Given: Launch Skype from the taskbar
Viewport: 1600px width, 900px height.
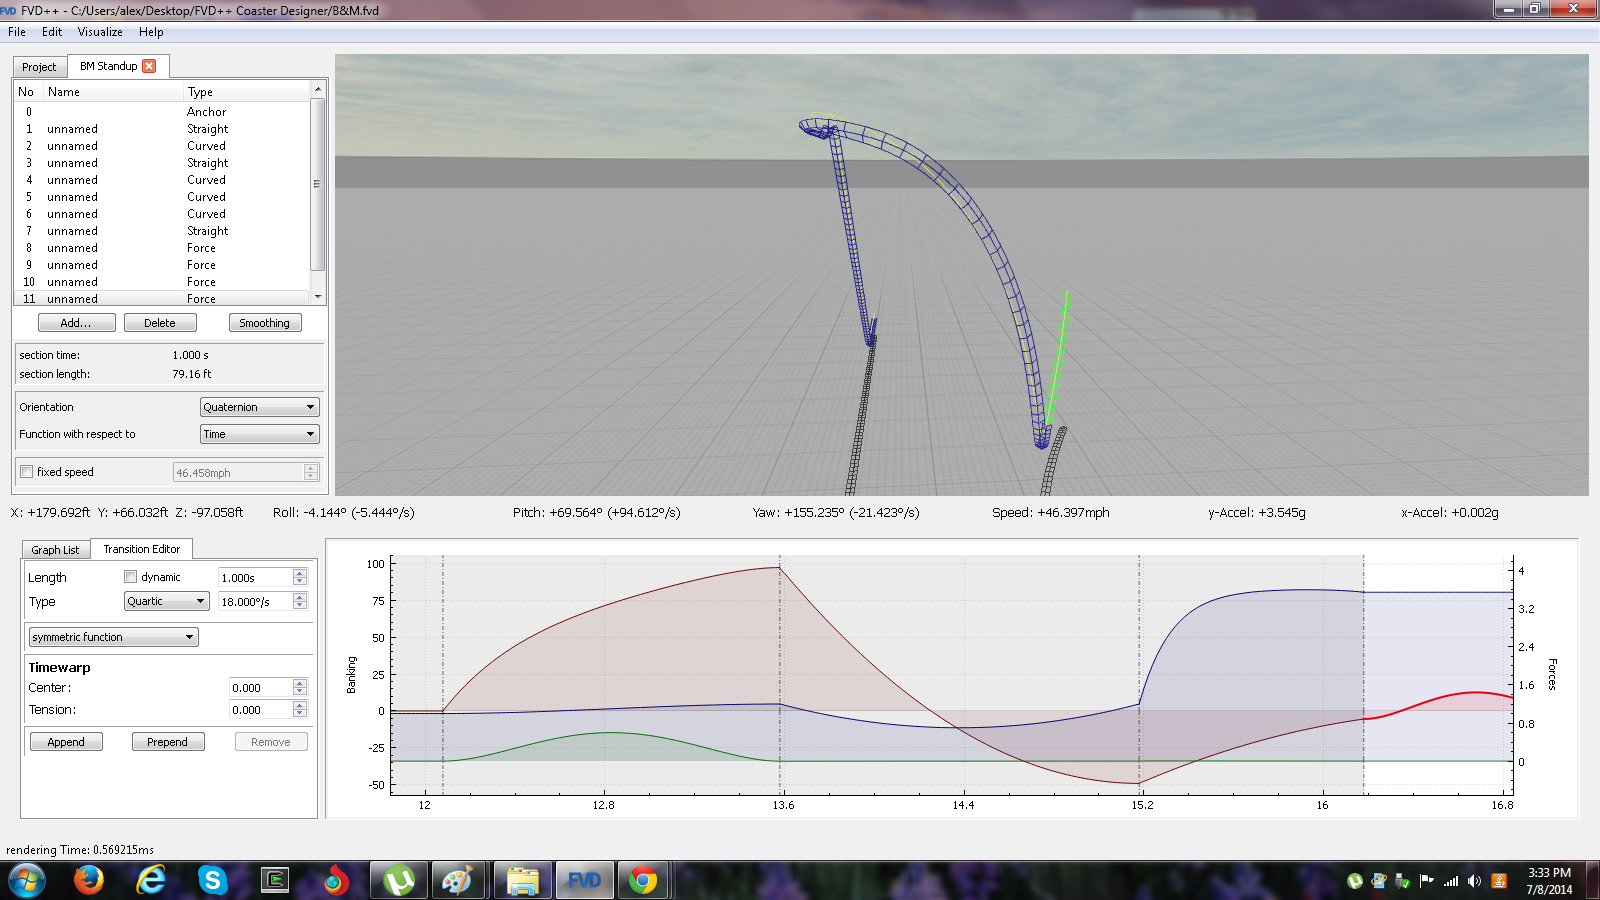Looking at the screenshot, I should [212, 880].
